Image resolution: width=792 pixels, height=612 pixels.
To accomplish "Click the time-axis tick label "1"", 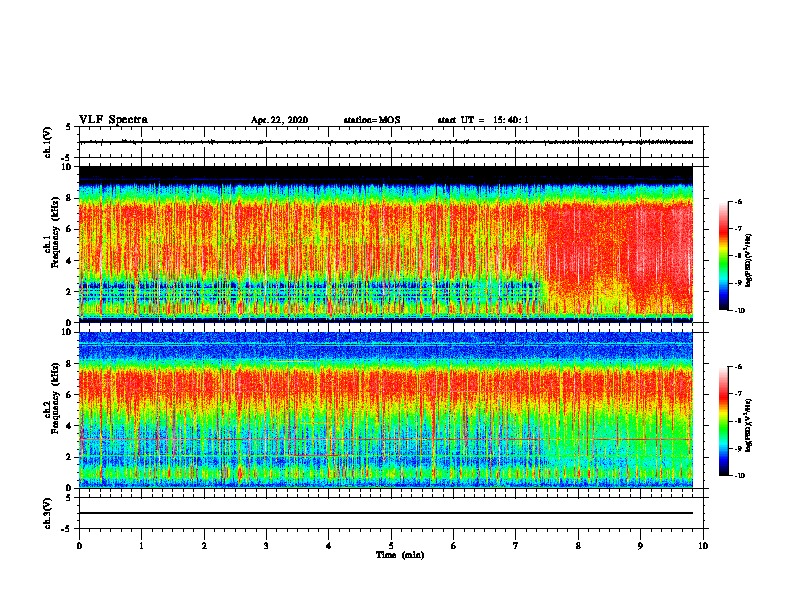I will tap(141, 546).
